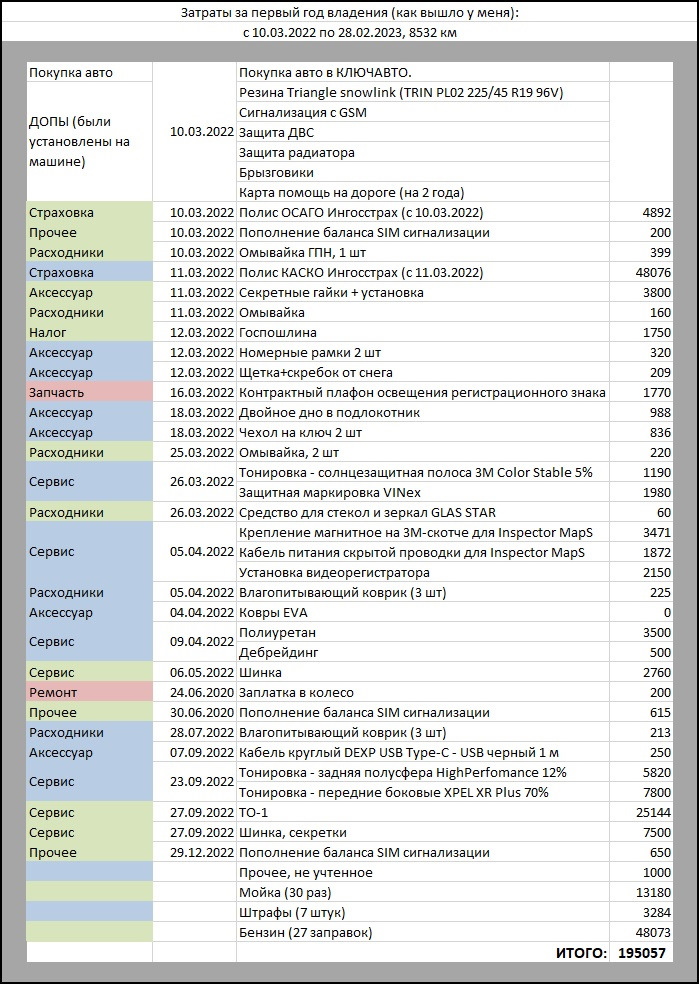Click the 'Сигнализация с GSM' cell

(423, 112)
